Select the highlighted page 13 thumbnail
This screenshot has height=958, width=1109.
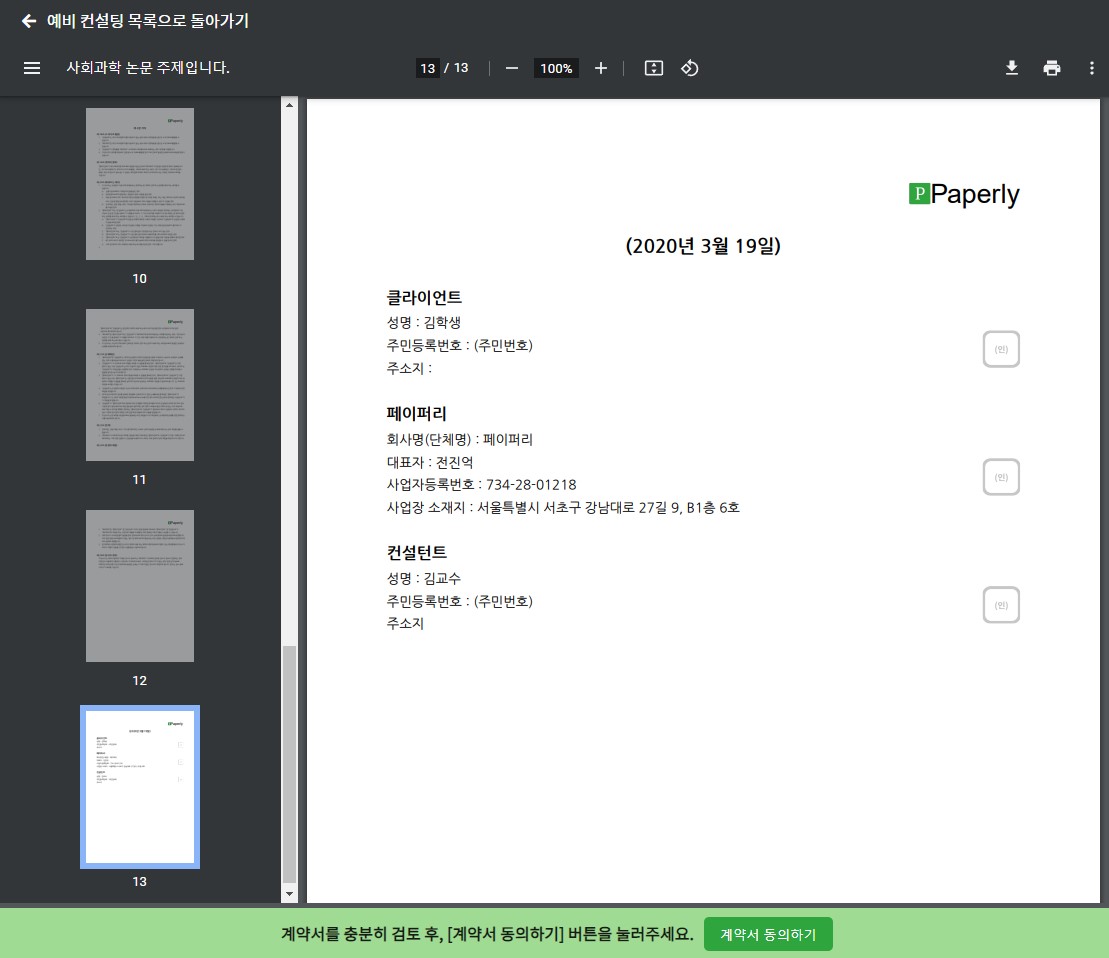click(140, 787)
